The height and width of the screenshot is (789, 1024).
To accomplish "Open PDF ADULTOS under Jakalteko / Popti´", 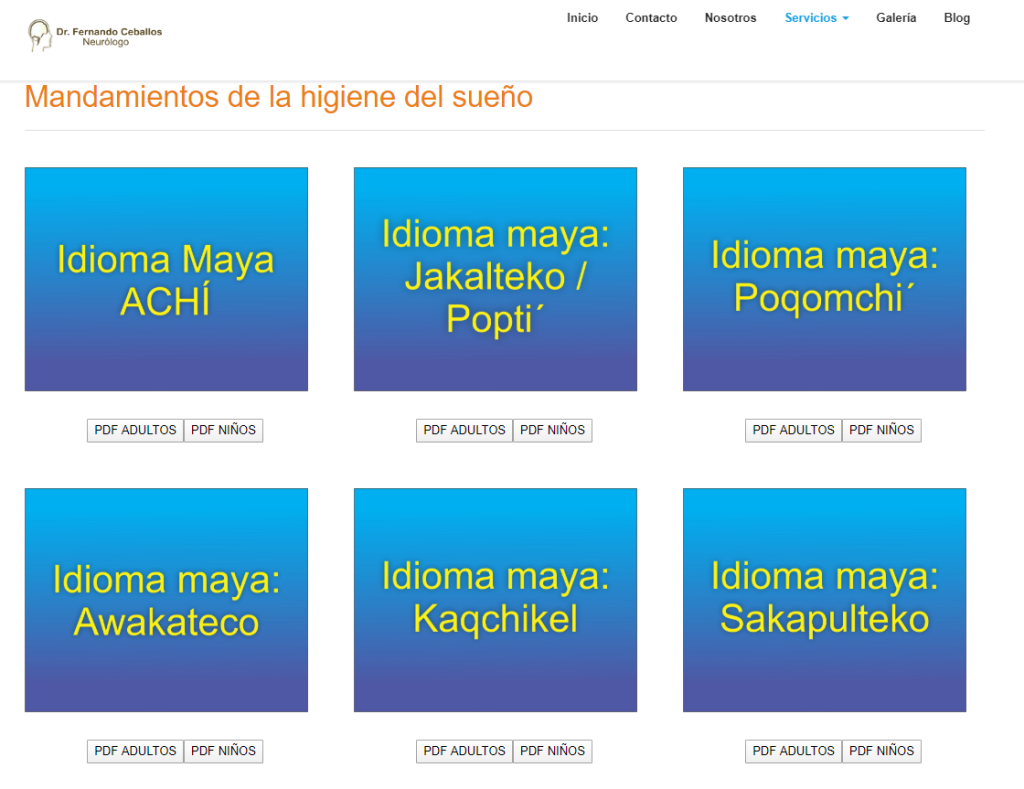I will point(464,430).
